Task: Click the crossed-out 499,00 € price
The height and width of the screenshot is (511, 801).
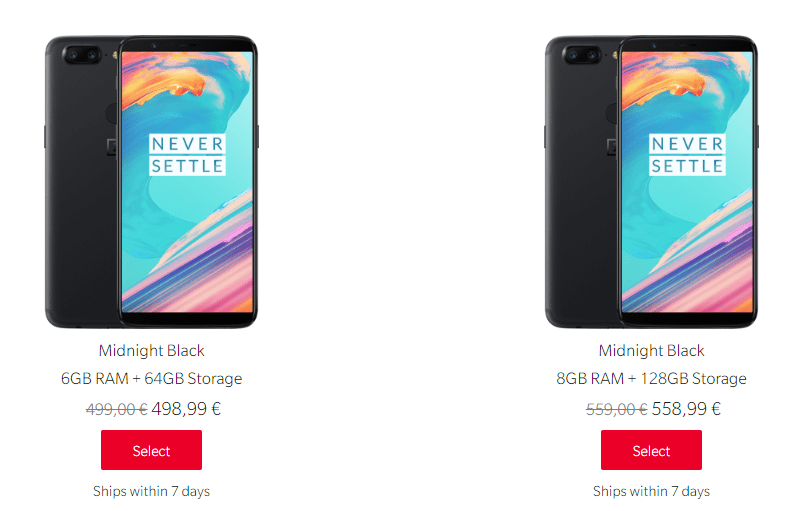Action: [117, 409]
